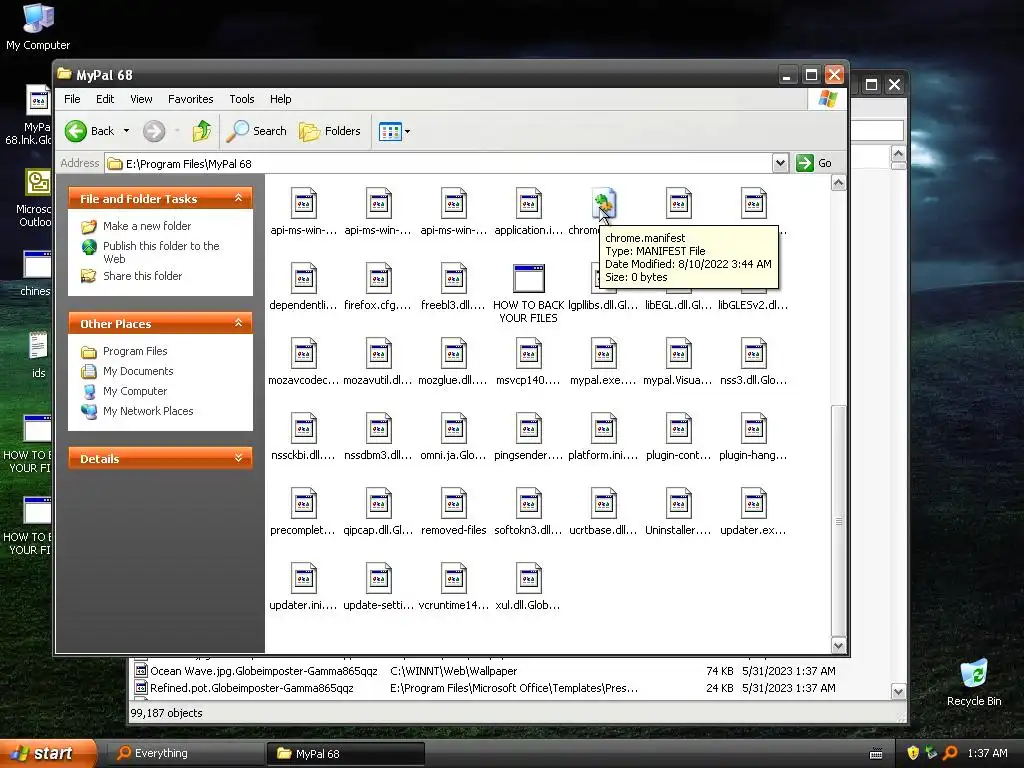Open the Favorites menu
The width and height of the screenshot is (1024, 768).
coord(191,99)
